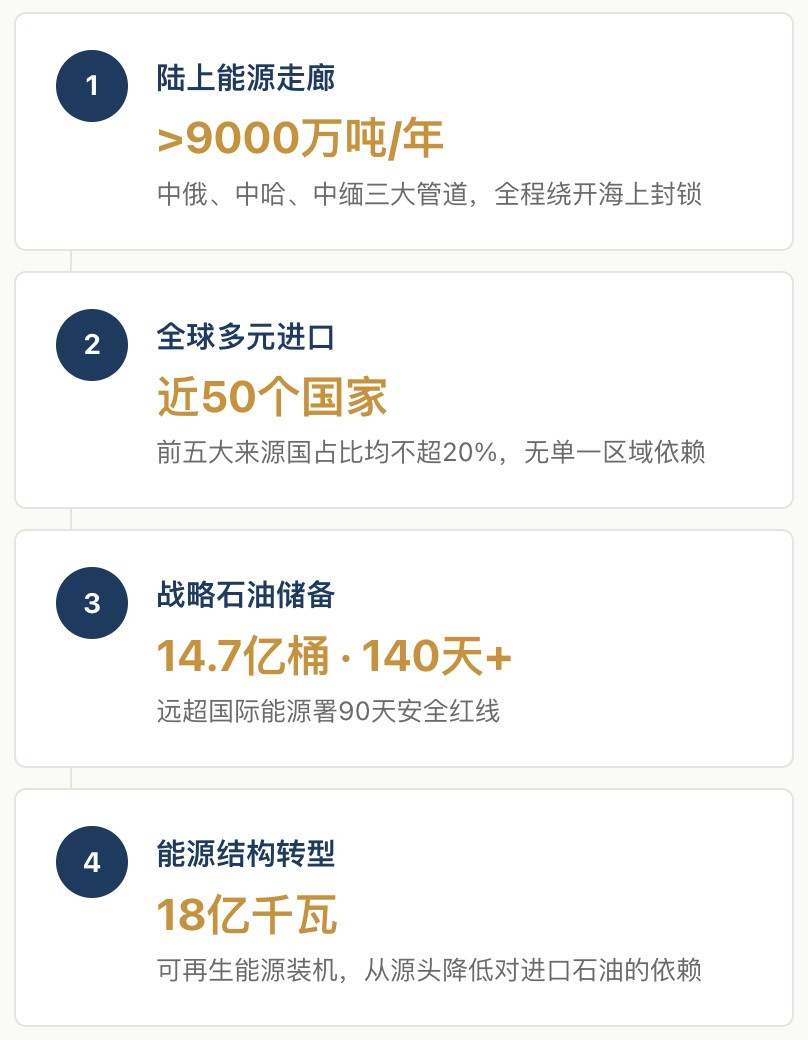Open the 陆上能源走廊 heading

click(x=246, y=79)
